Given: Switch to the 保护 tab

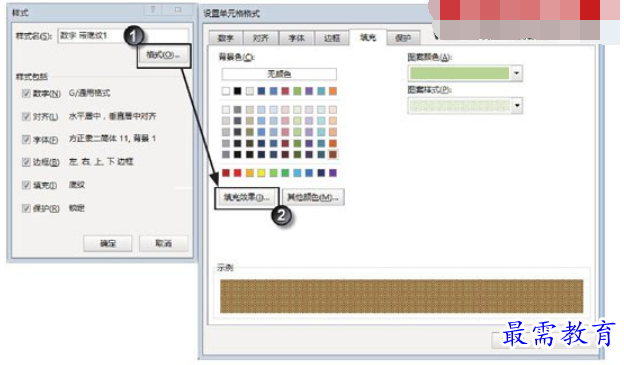Looking at the screenshot, I should click(x=403, y=38).
